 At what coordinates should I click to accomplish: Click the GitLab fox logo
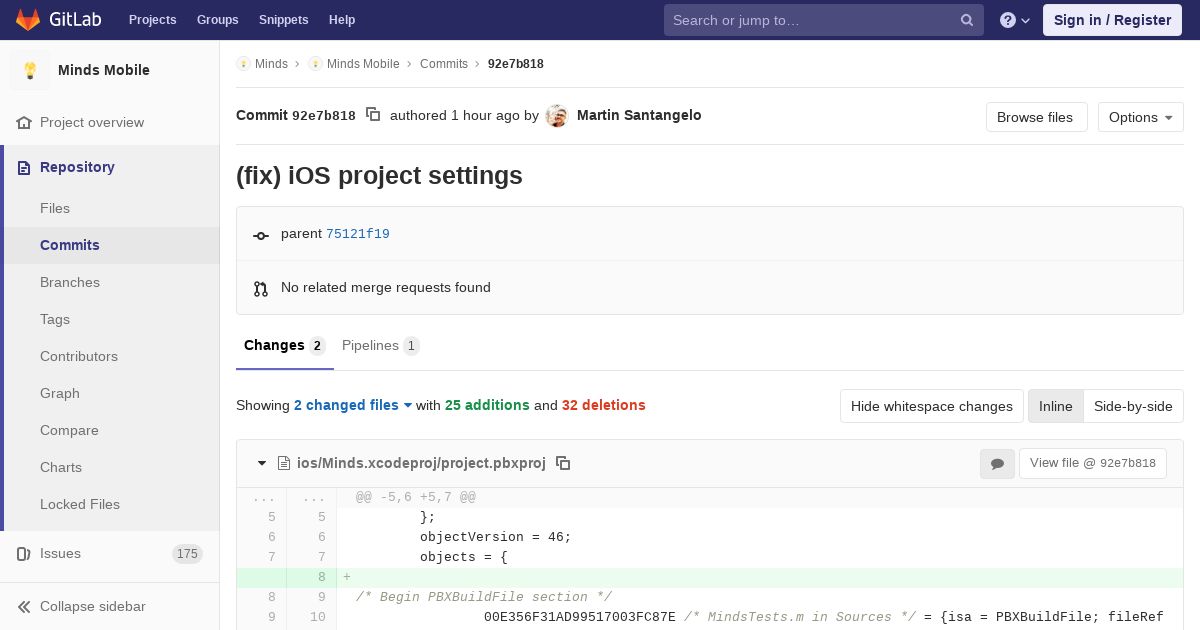28,19
